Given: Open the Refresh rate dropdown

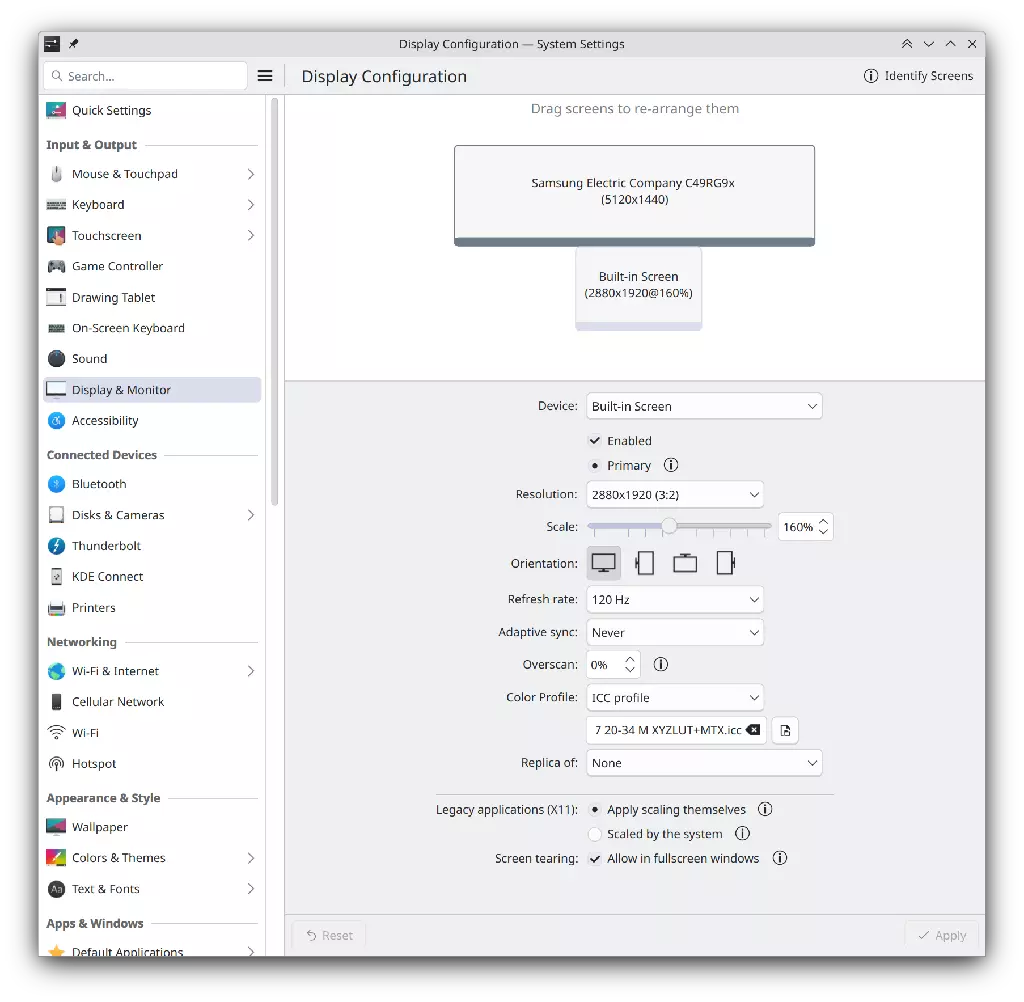Looking at the screenshot, I should coord(675,600).
